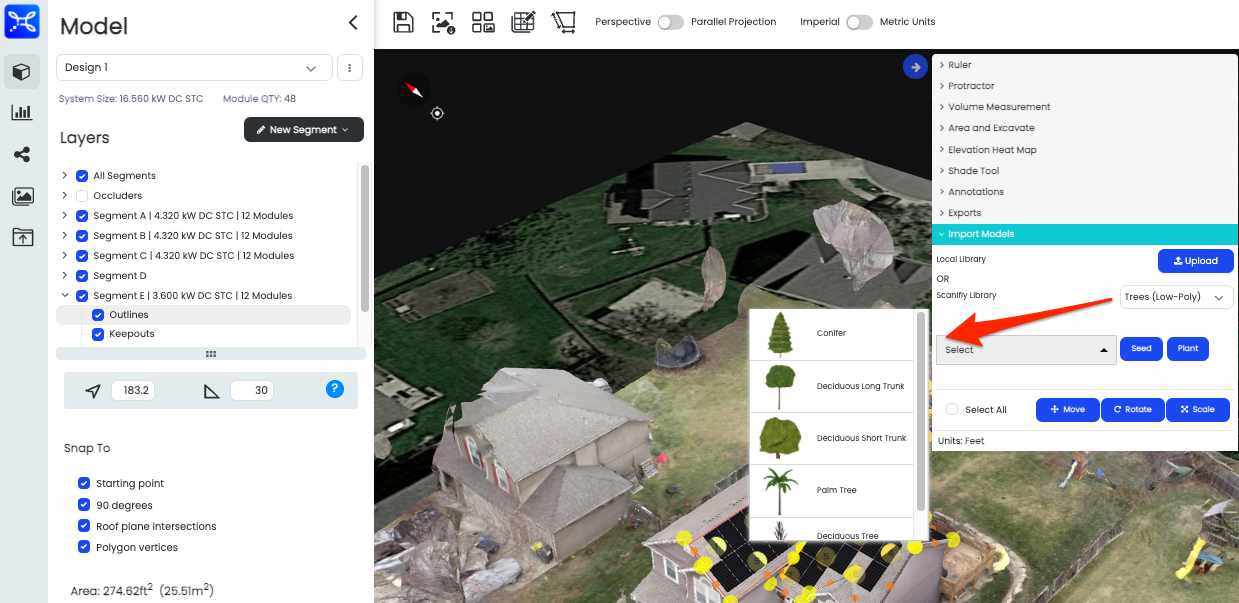Open the share nodes sidebar icon
This screenshot has width=1239, height=603.
point(21,155)
